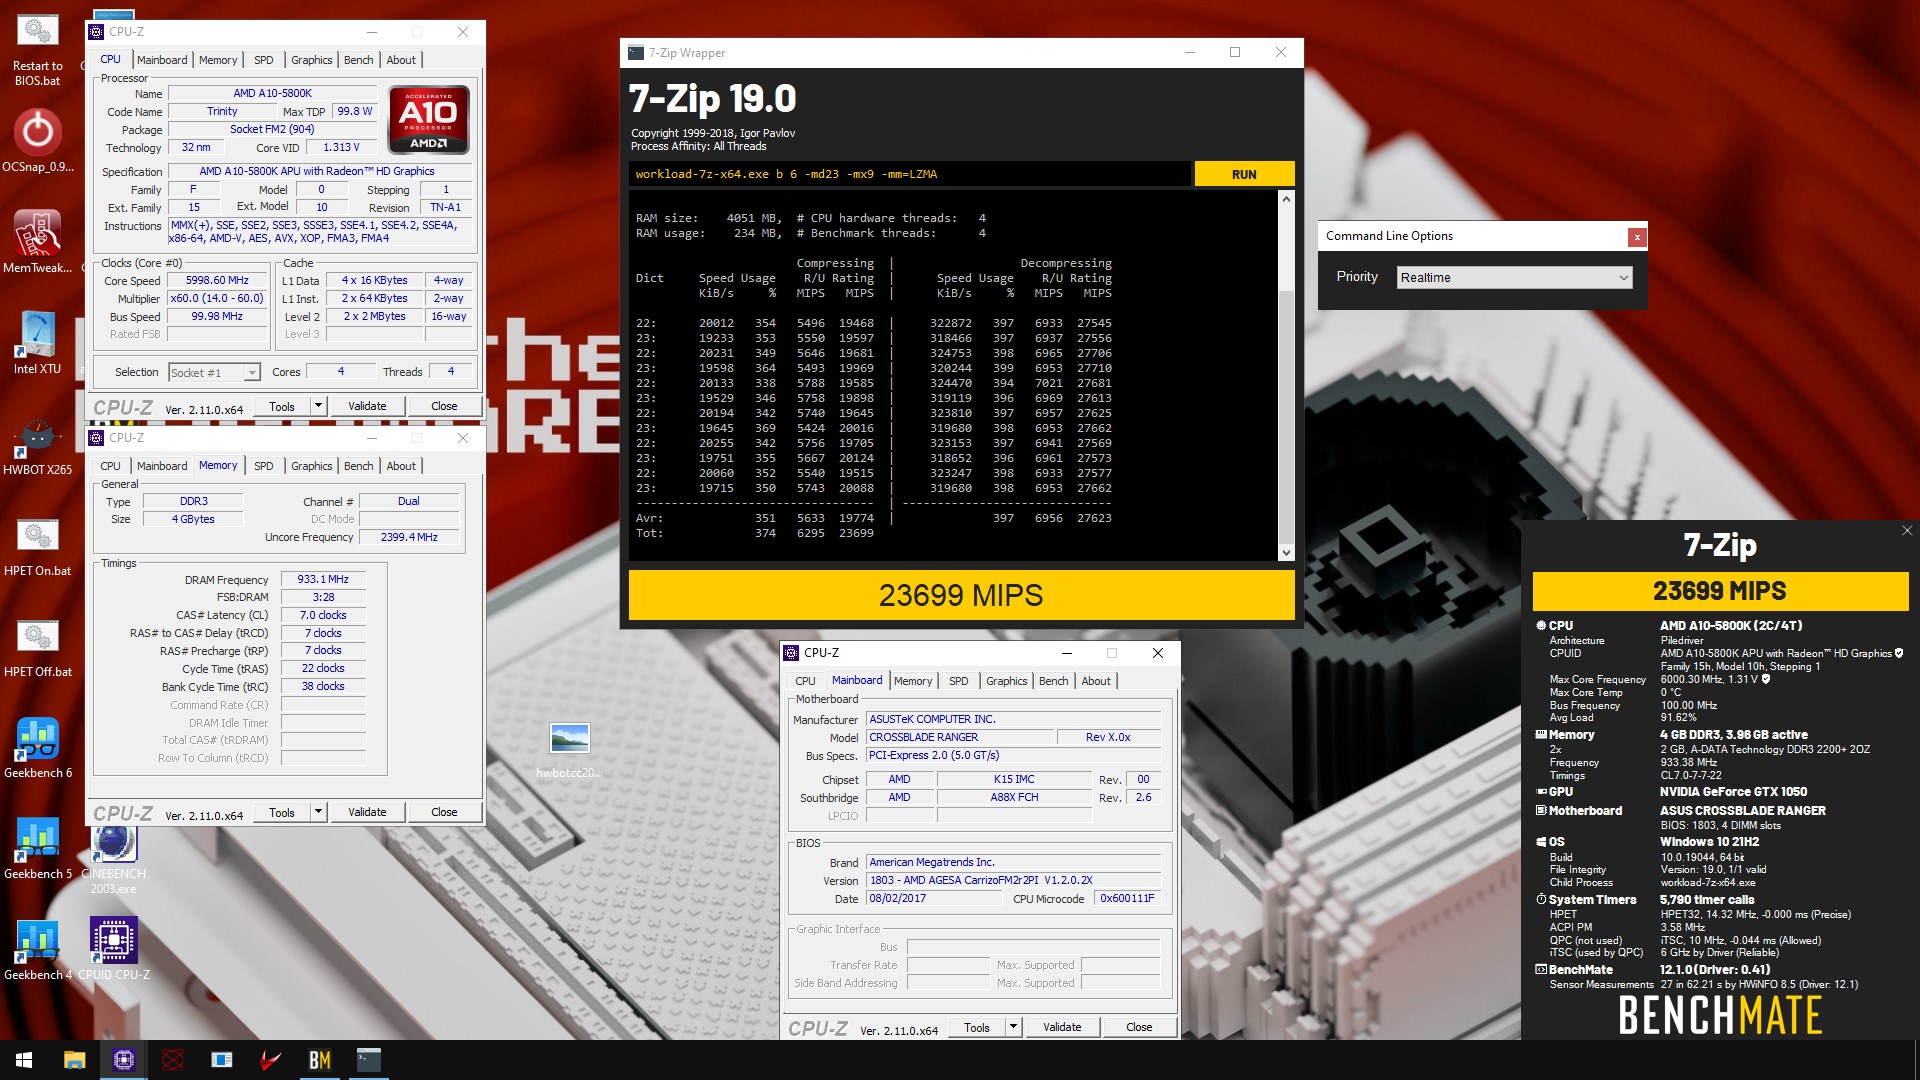1920x1080 pixels.
Task: Click the CPU-Z taskbar icon
Action: (x=124, y=1060)
